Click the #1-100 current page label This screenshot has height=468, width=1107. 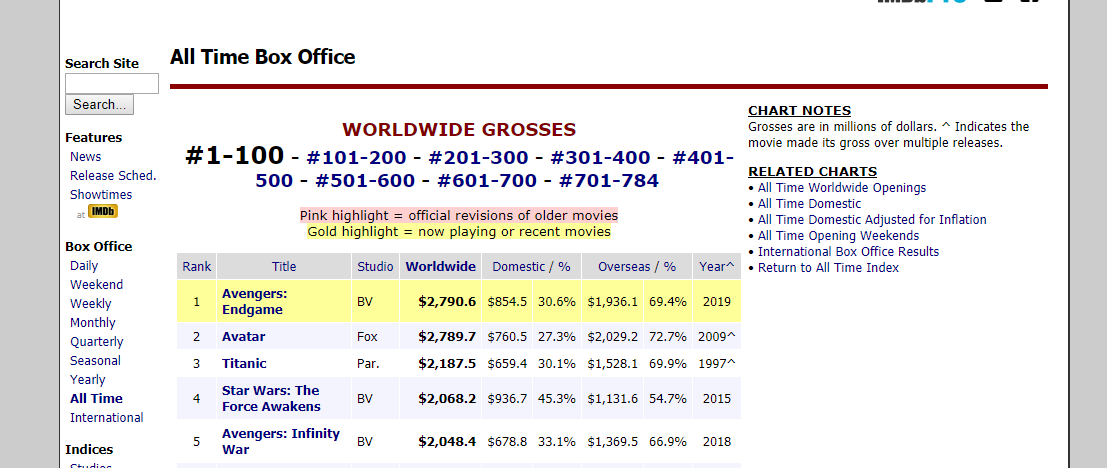234,155
